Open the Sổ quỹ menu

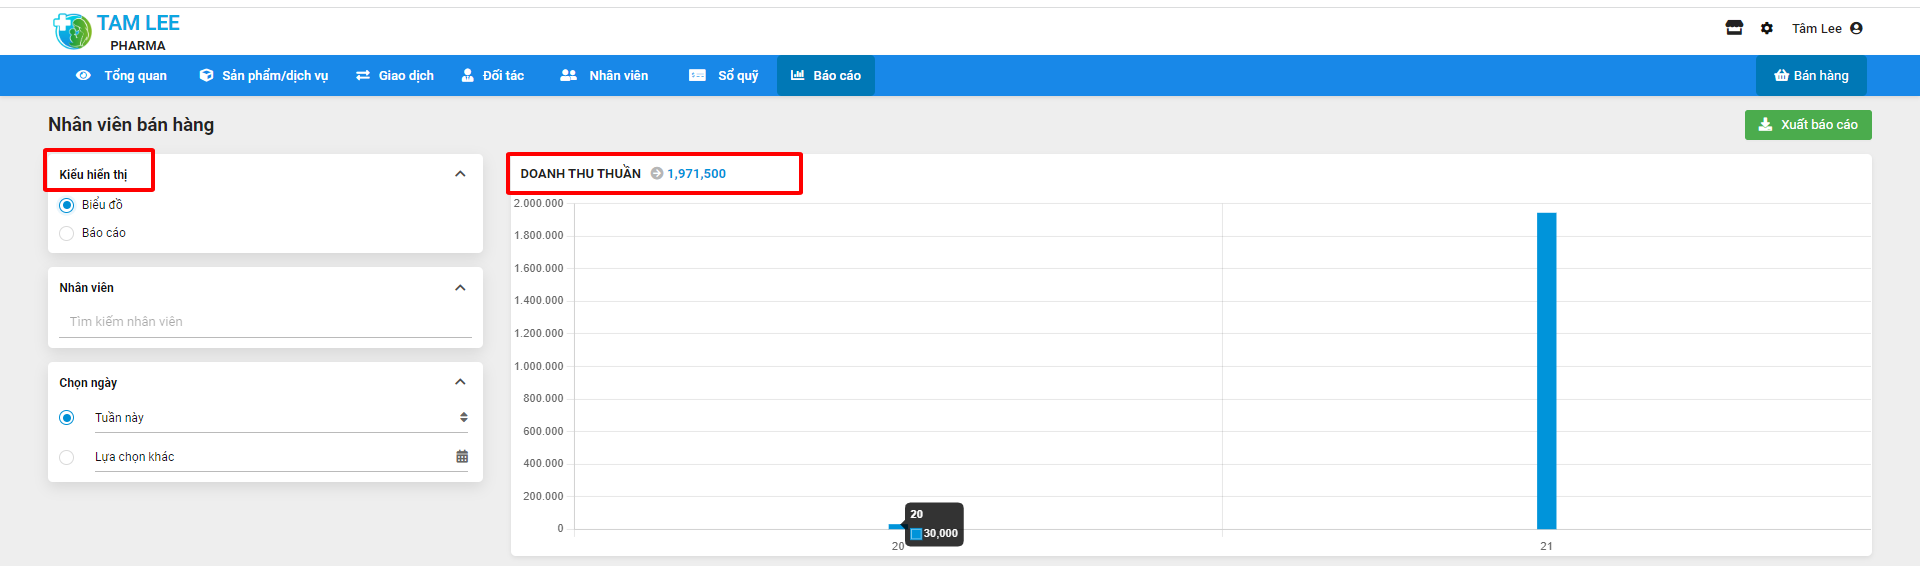coord(724,76)
